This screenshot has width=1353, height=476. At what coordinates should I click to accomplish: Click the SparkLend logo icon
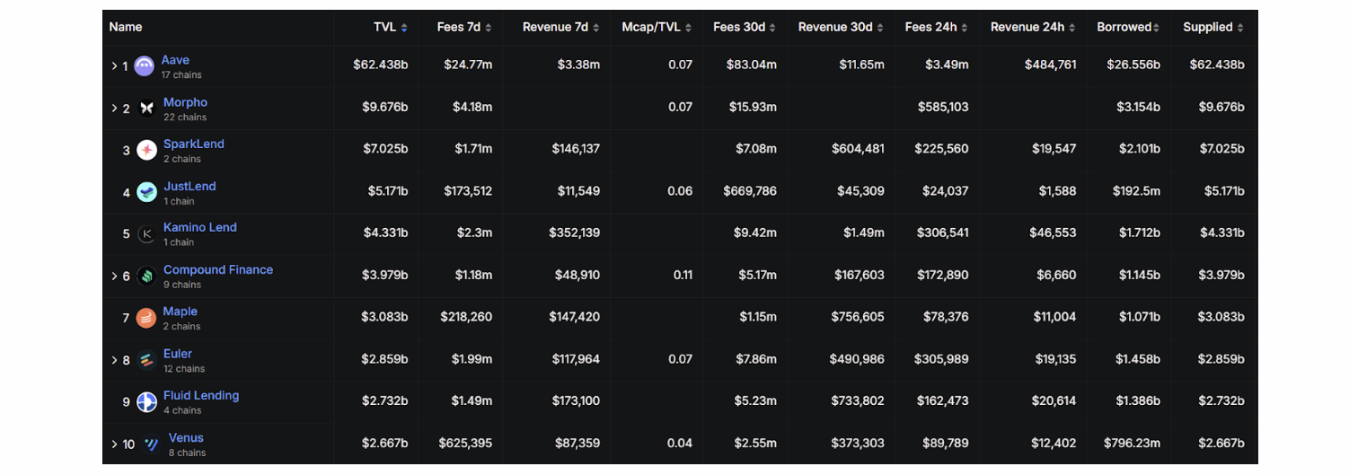(147, 150)
